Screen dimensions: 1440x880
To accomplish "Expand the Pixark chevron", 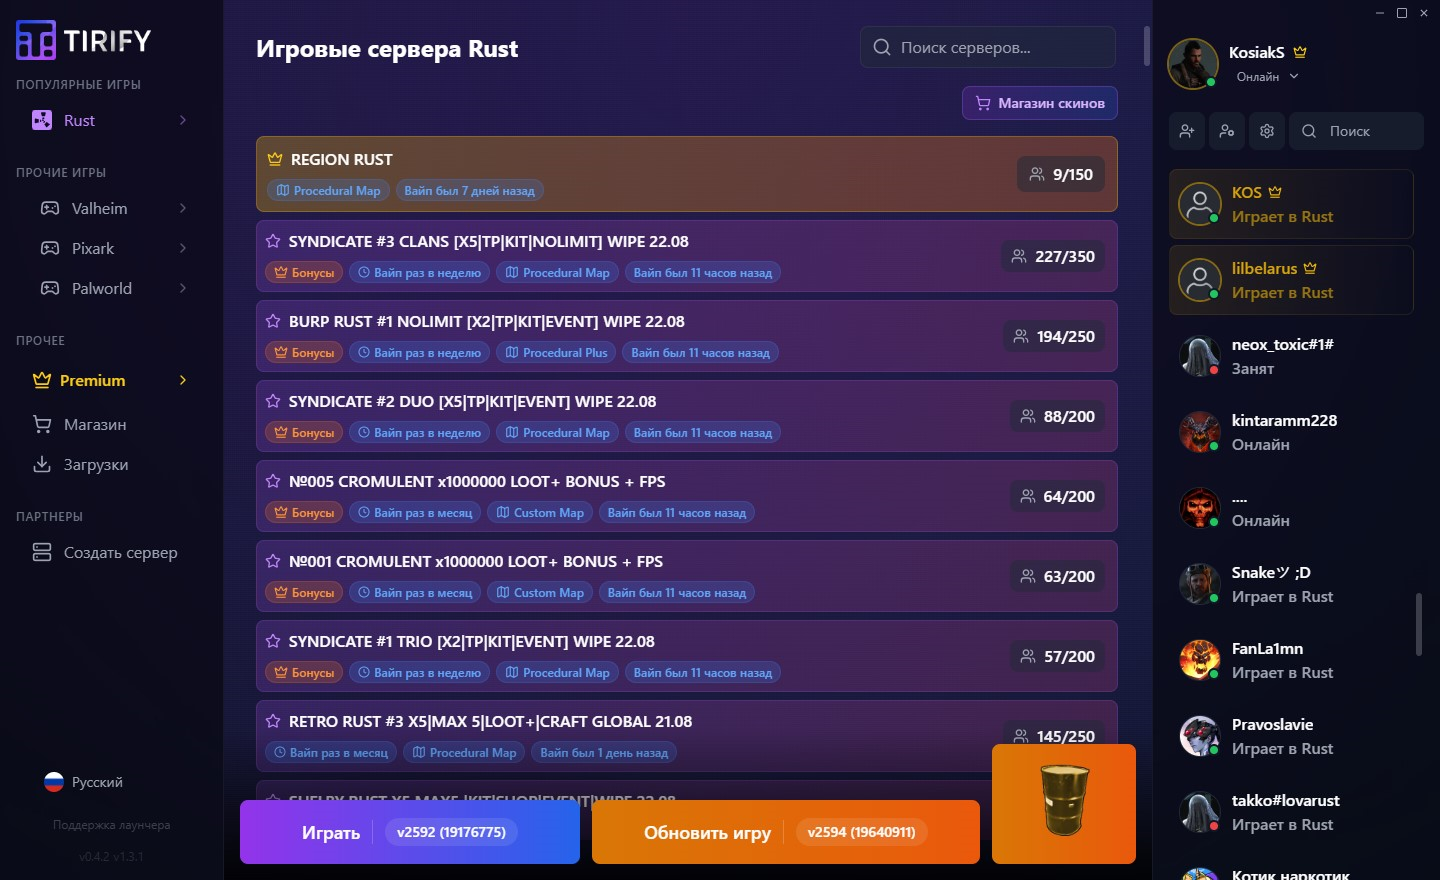I will click(183, 248).
